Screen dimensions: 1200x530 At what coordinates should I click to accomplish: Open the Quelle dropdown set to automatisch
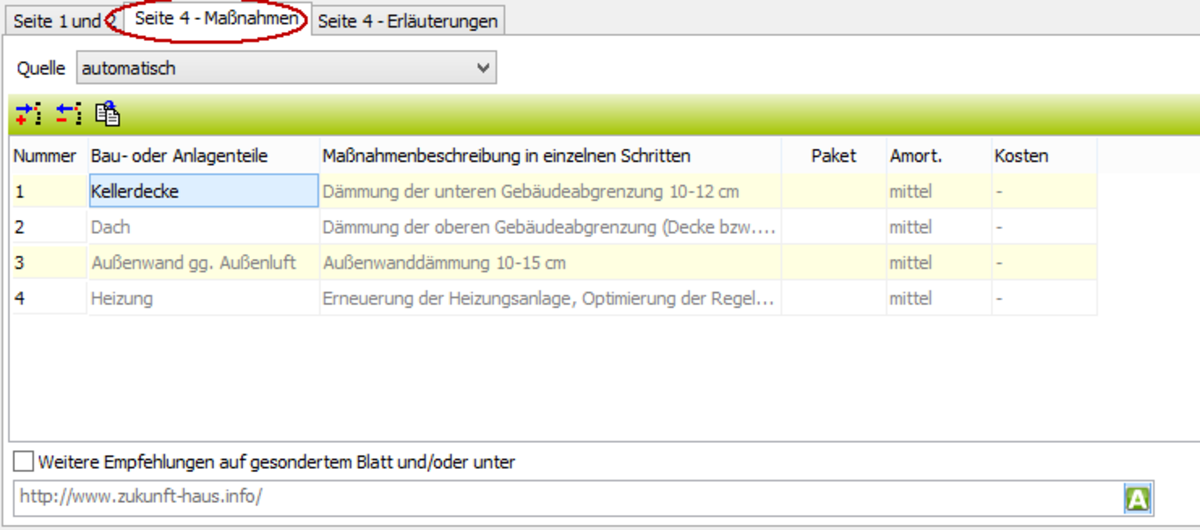(x=286, y=68)
